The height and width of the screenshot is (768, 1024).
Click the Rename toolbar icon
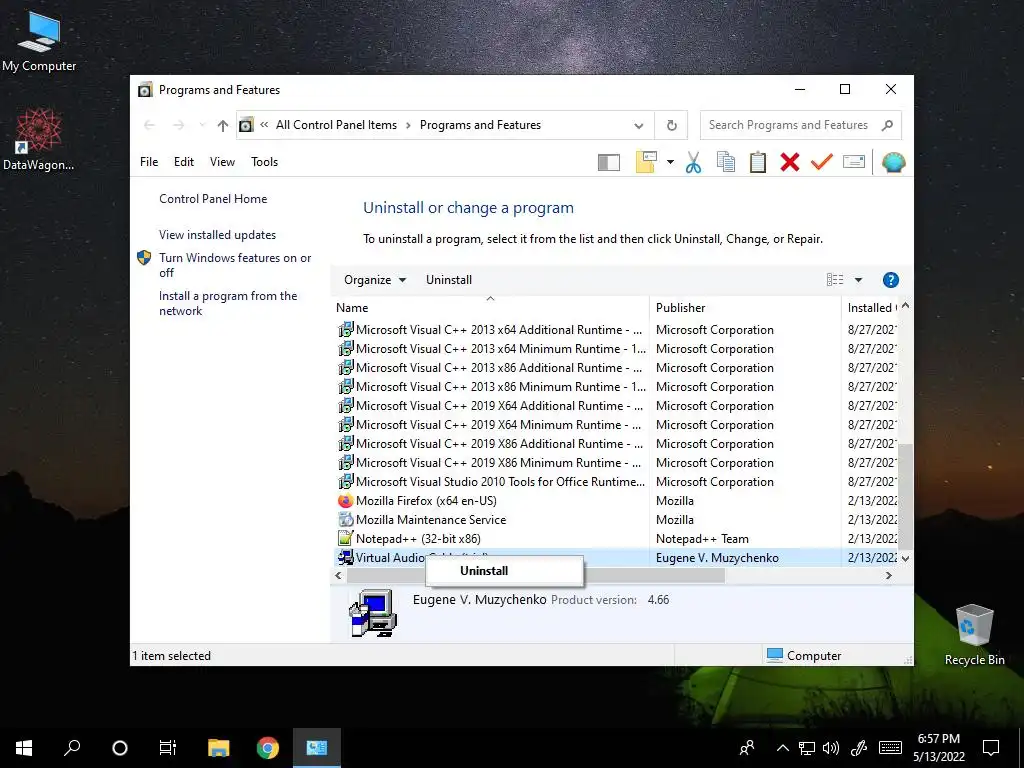pyautogui.click(x=854, y=161)
